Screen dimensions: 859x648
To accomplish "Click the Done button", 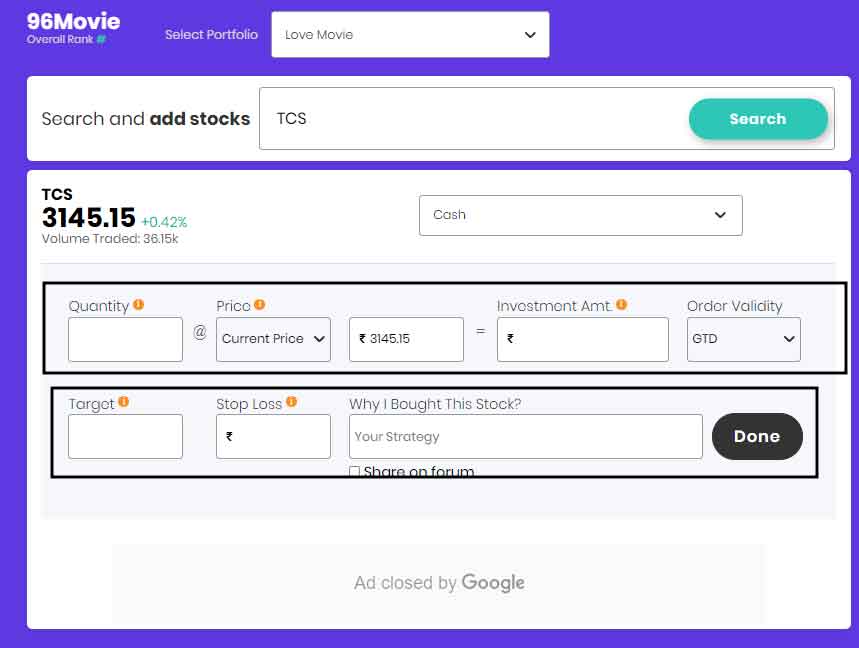I will pyautogui.click(x=757, y=436).
